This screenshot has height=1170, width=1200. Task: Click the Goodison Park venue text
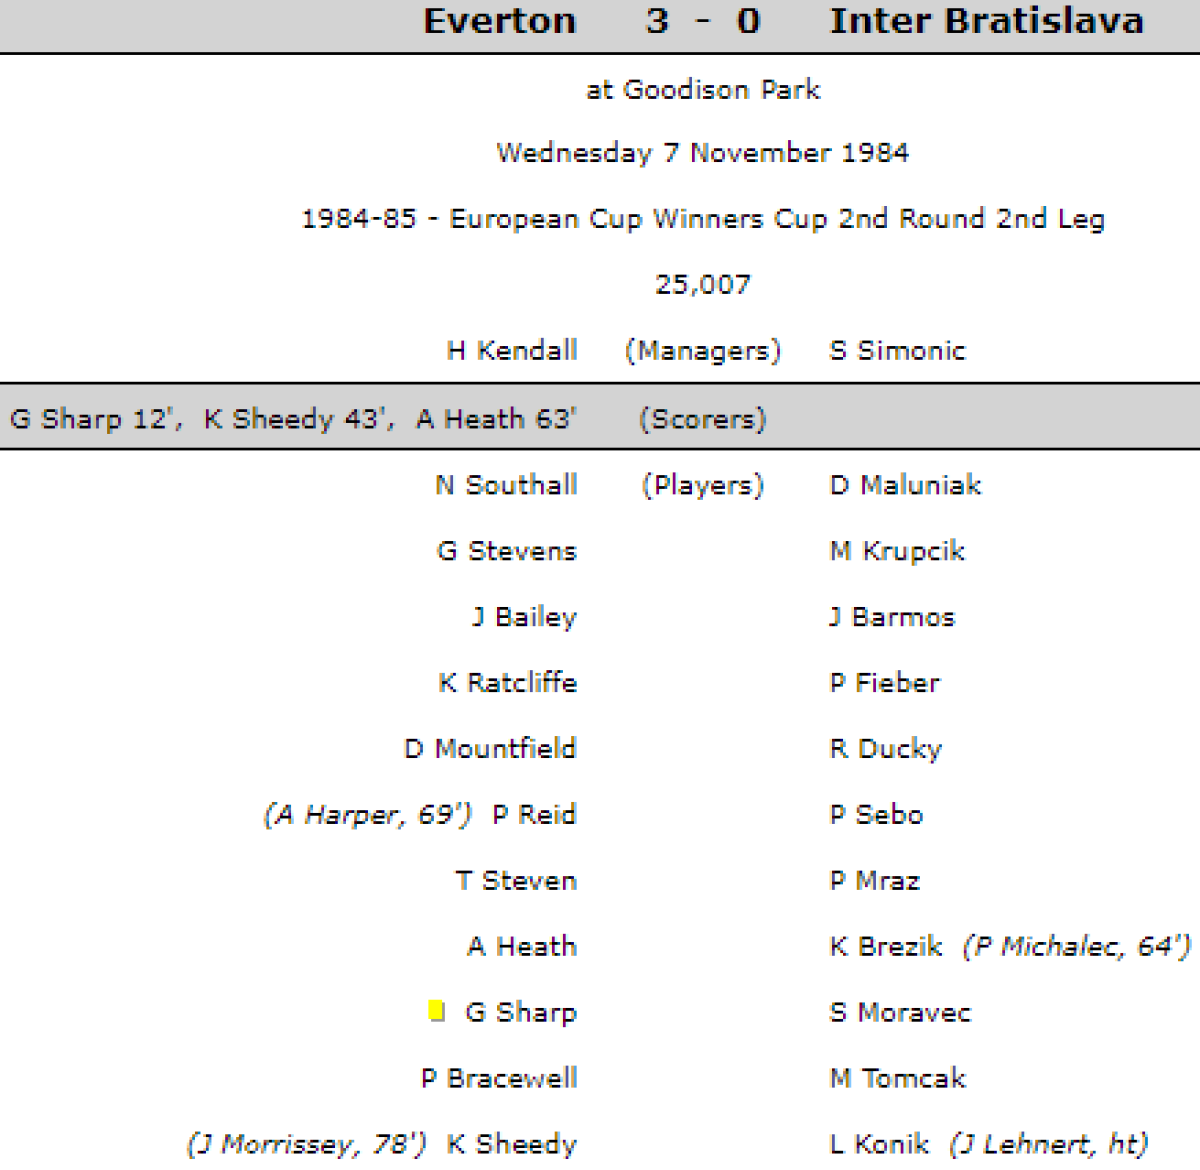tap(721, 90)
